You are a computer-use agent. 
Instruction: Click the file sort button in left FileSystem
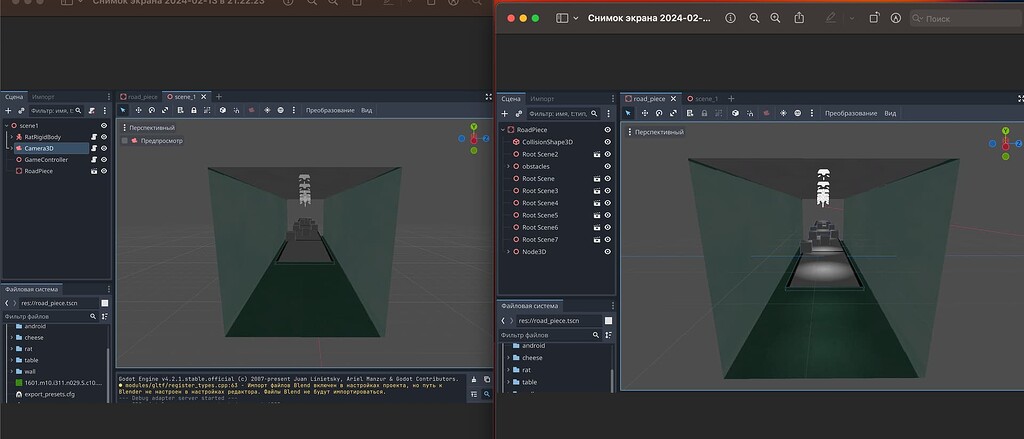click(104, 316)
